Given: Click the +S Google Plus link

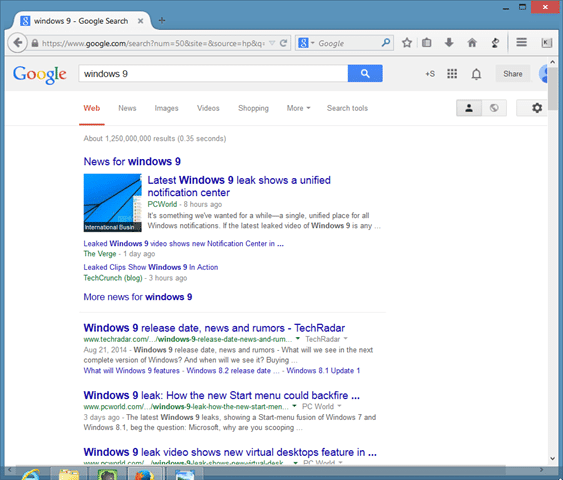Looking at the screenshot, I should (x=430, y=74).
